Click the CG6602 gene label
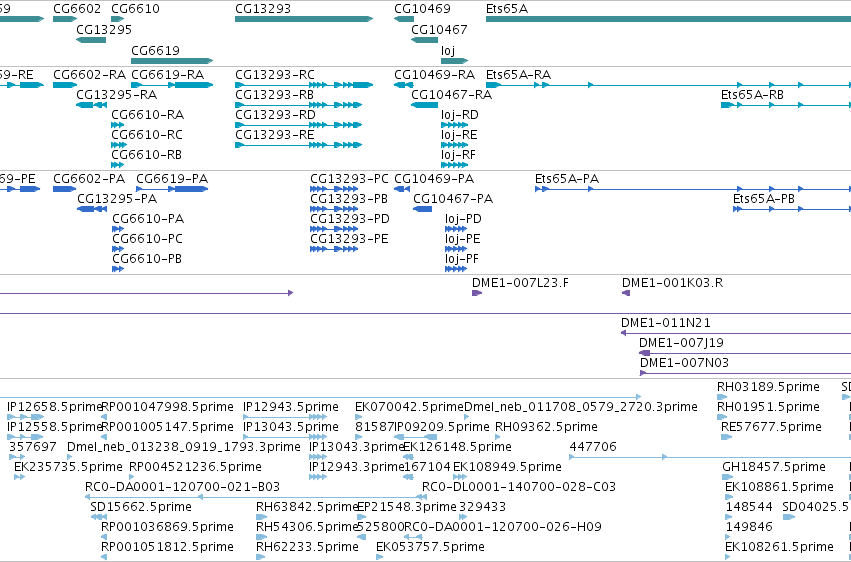 point(77,9)
